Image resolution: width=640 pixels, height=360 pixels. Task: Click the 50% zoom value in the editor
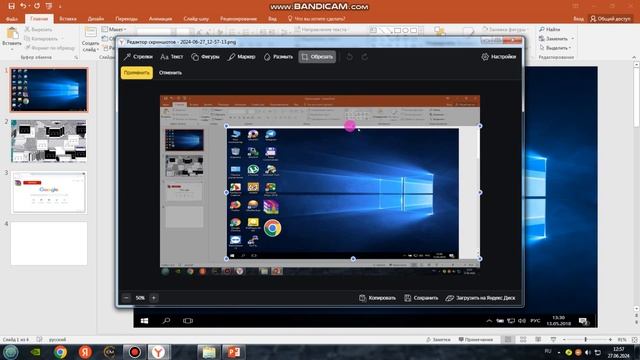[x=140, y=298]
